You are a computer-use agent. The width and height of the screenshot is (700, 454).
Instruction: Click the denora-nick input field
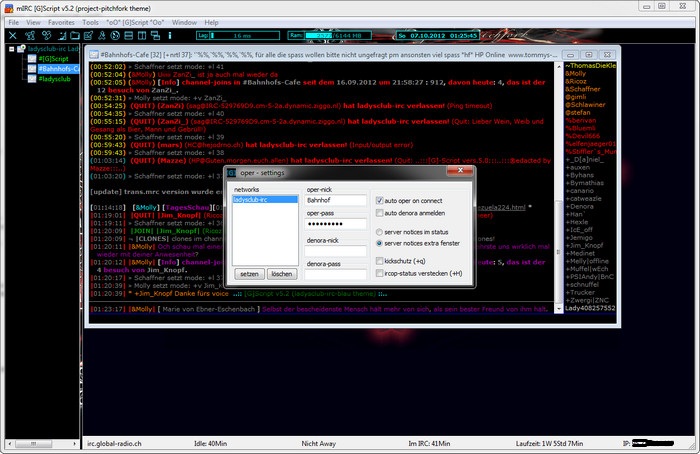(x=335, y=251)
